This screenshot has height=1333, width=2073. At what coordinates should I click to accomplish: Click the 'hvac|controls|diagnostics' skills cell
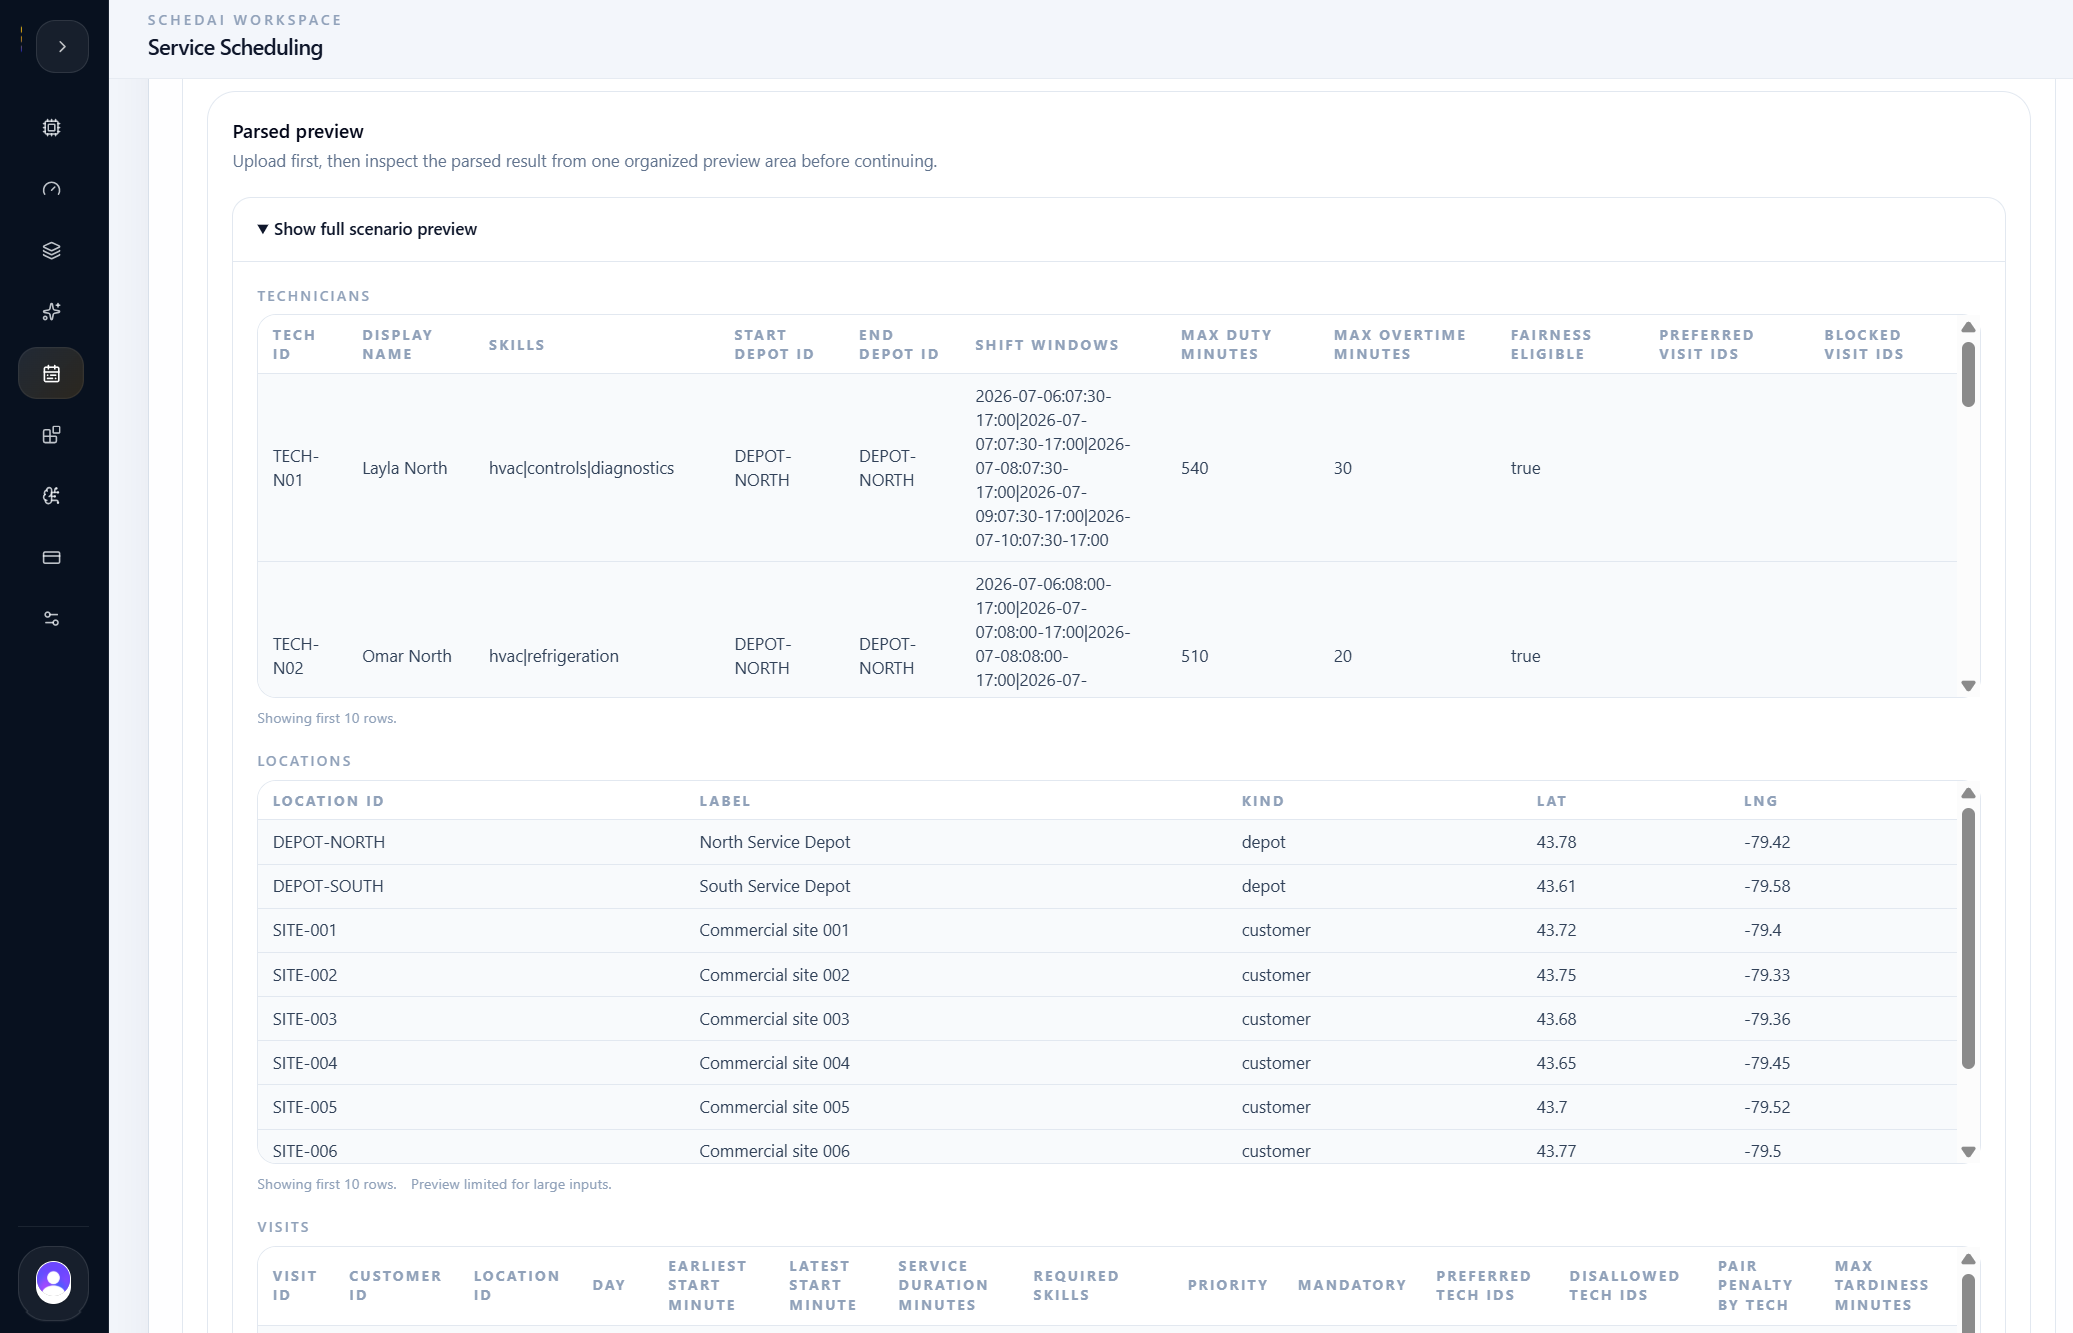(581, 468)
